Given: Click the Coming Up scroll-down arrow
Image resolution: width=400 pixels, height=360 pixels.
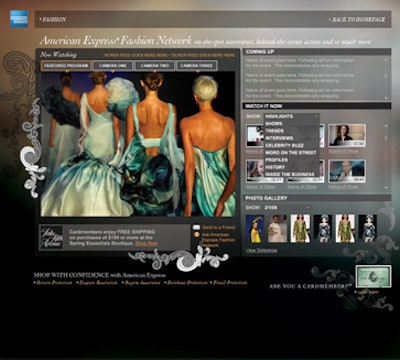Looking at the screenshot, I should pos(386,98).
